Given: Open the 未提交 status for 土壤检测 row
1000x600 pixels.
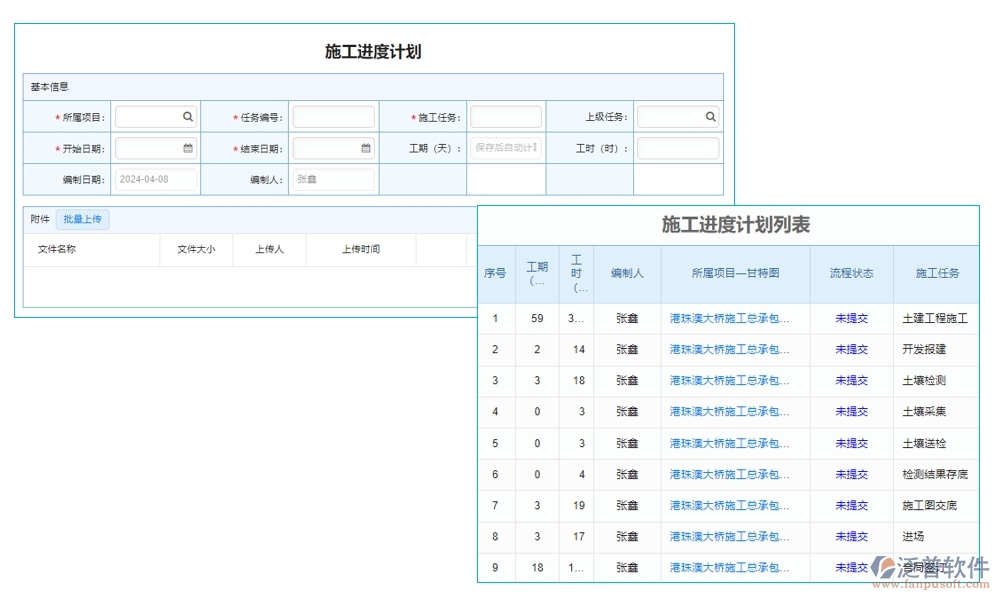Looking at the screenshot, I should coord(851,380).
